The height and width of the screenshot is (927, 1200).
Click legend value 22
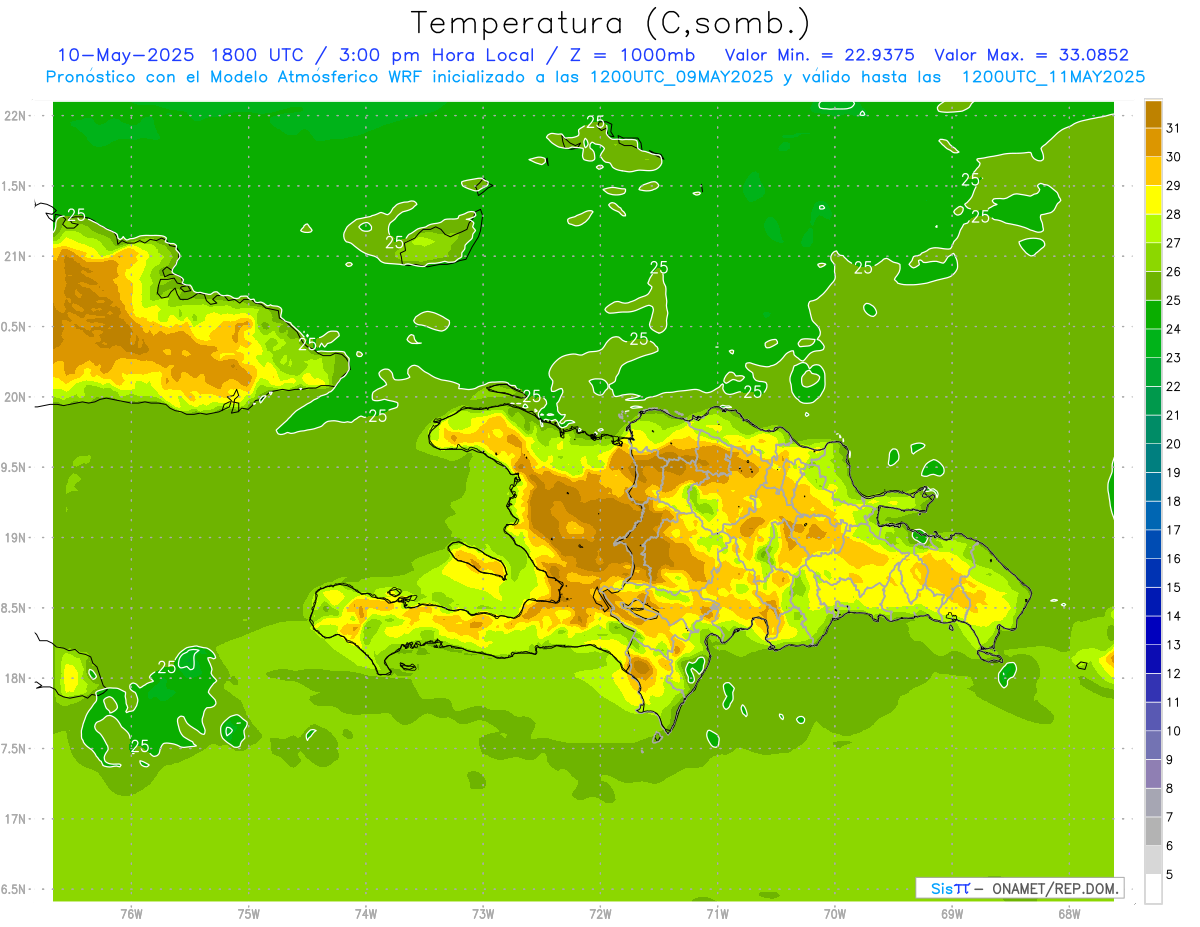[1173, 387]
